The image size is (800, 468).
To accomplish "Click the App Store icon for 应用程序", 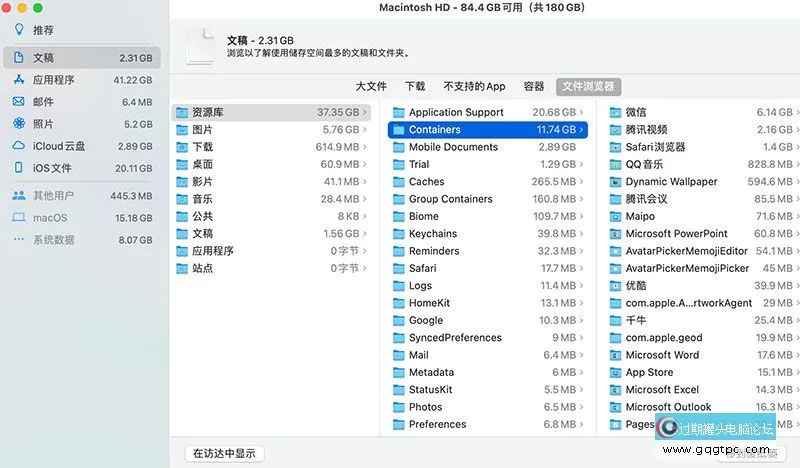I will click(19, 79).
